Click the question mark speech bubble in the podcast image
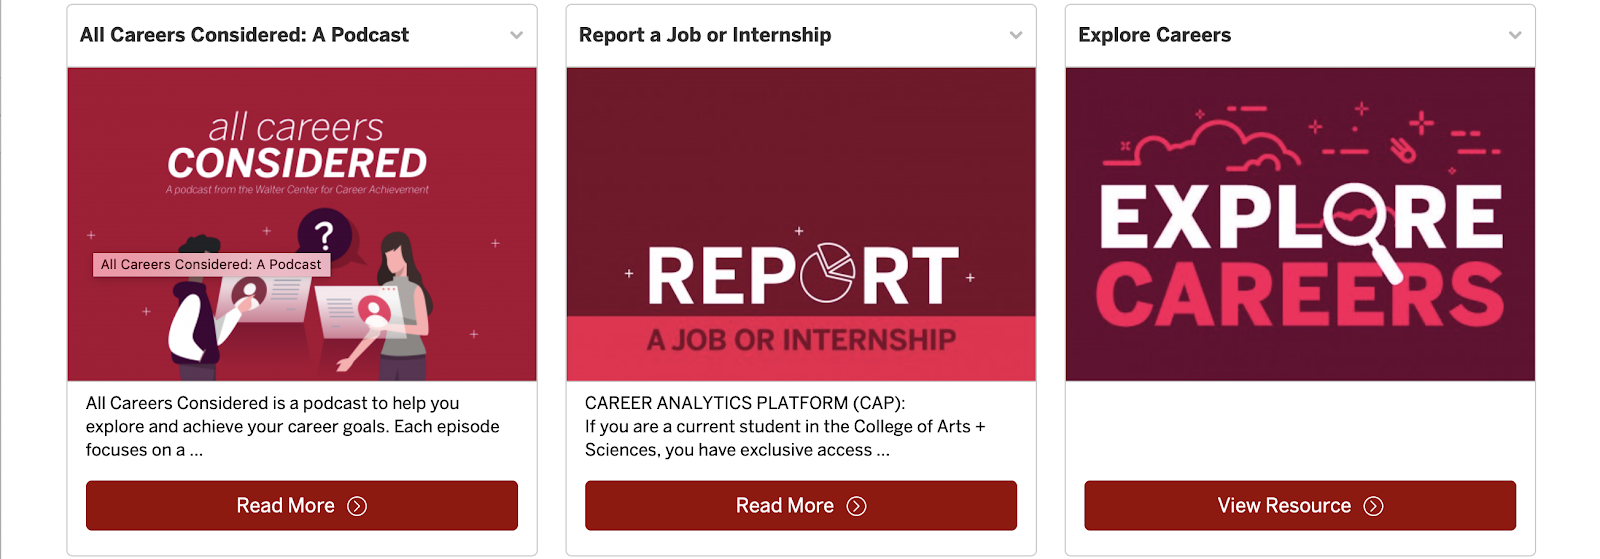 [324, 235]
